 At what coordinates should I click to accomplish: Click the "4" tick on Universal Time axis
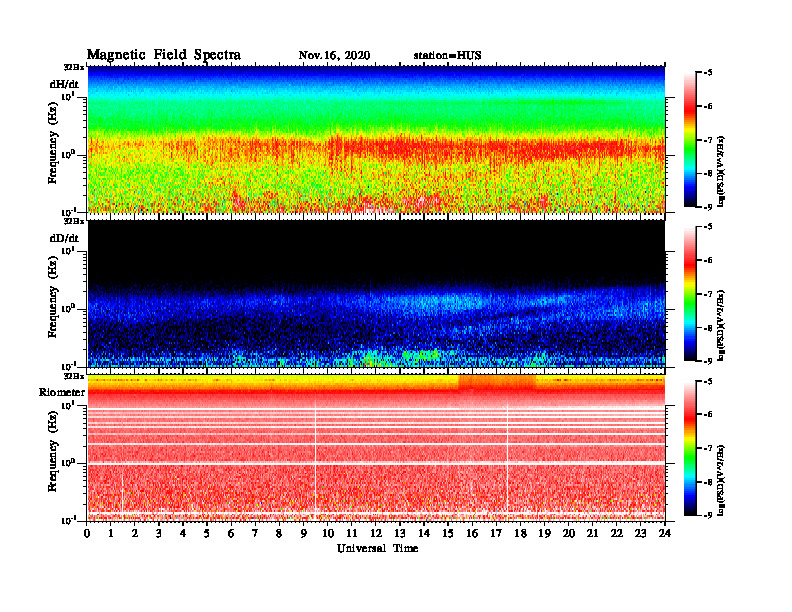point(183,534)
